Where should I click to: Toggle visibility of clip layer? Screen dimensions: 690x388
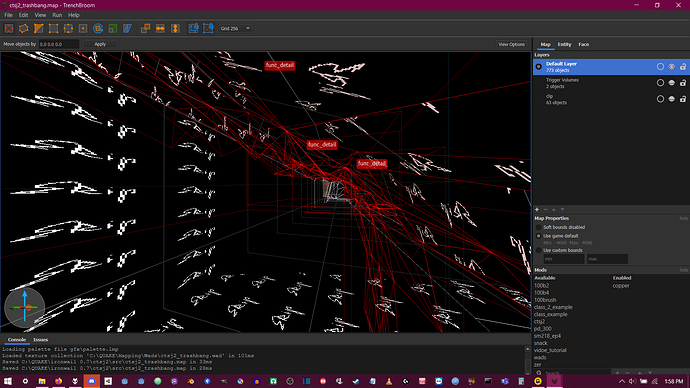click(672, 99)
